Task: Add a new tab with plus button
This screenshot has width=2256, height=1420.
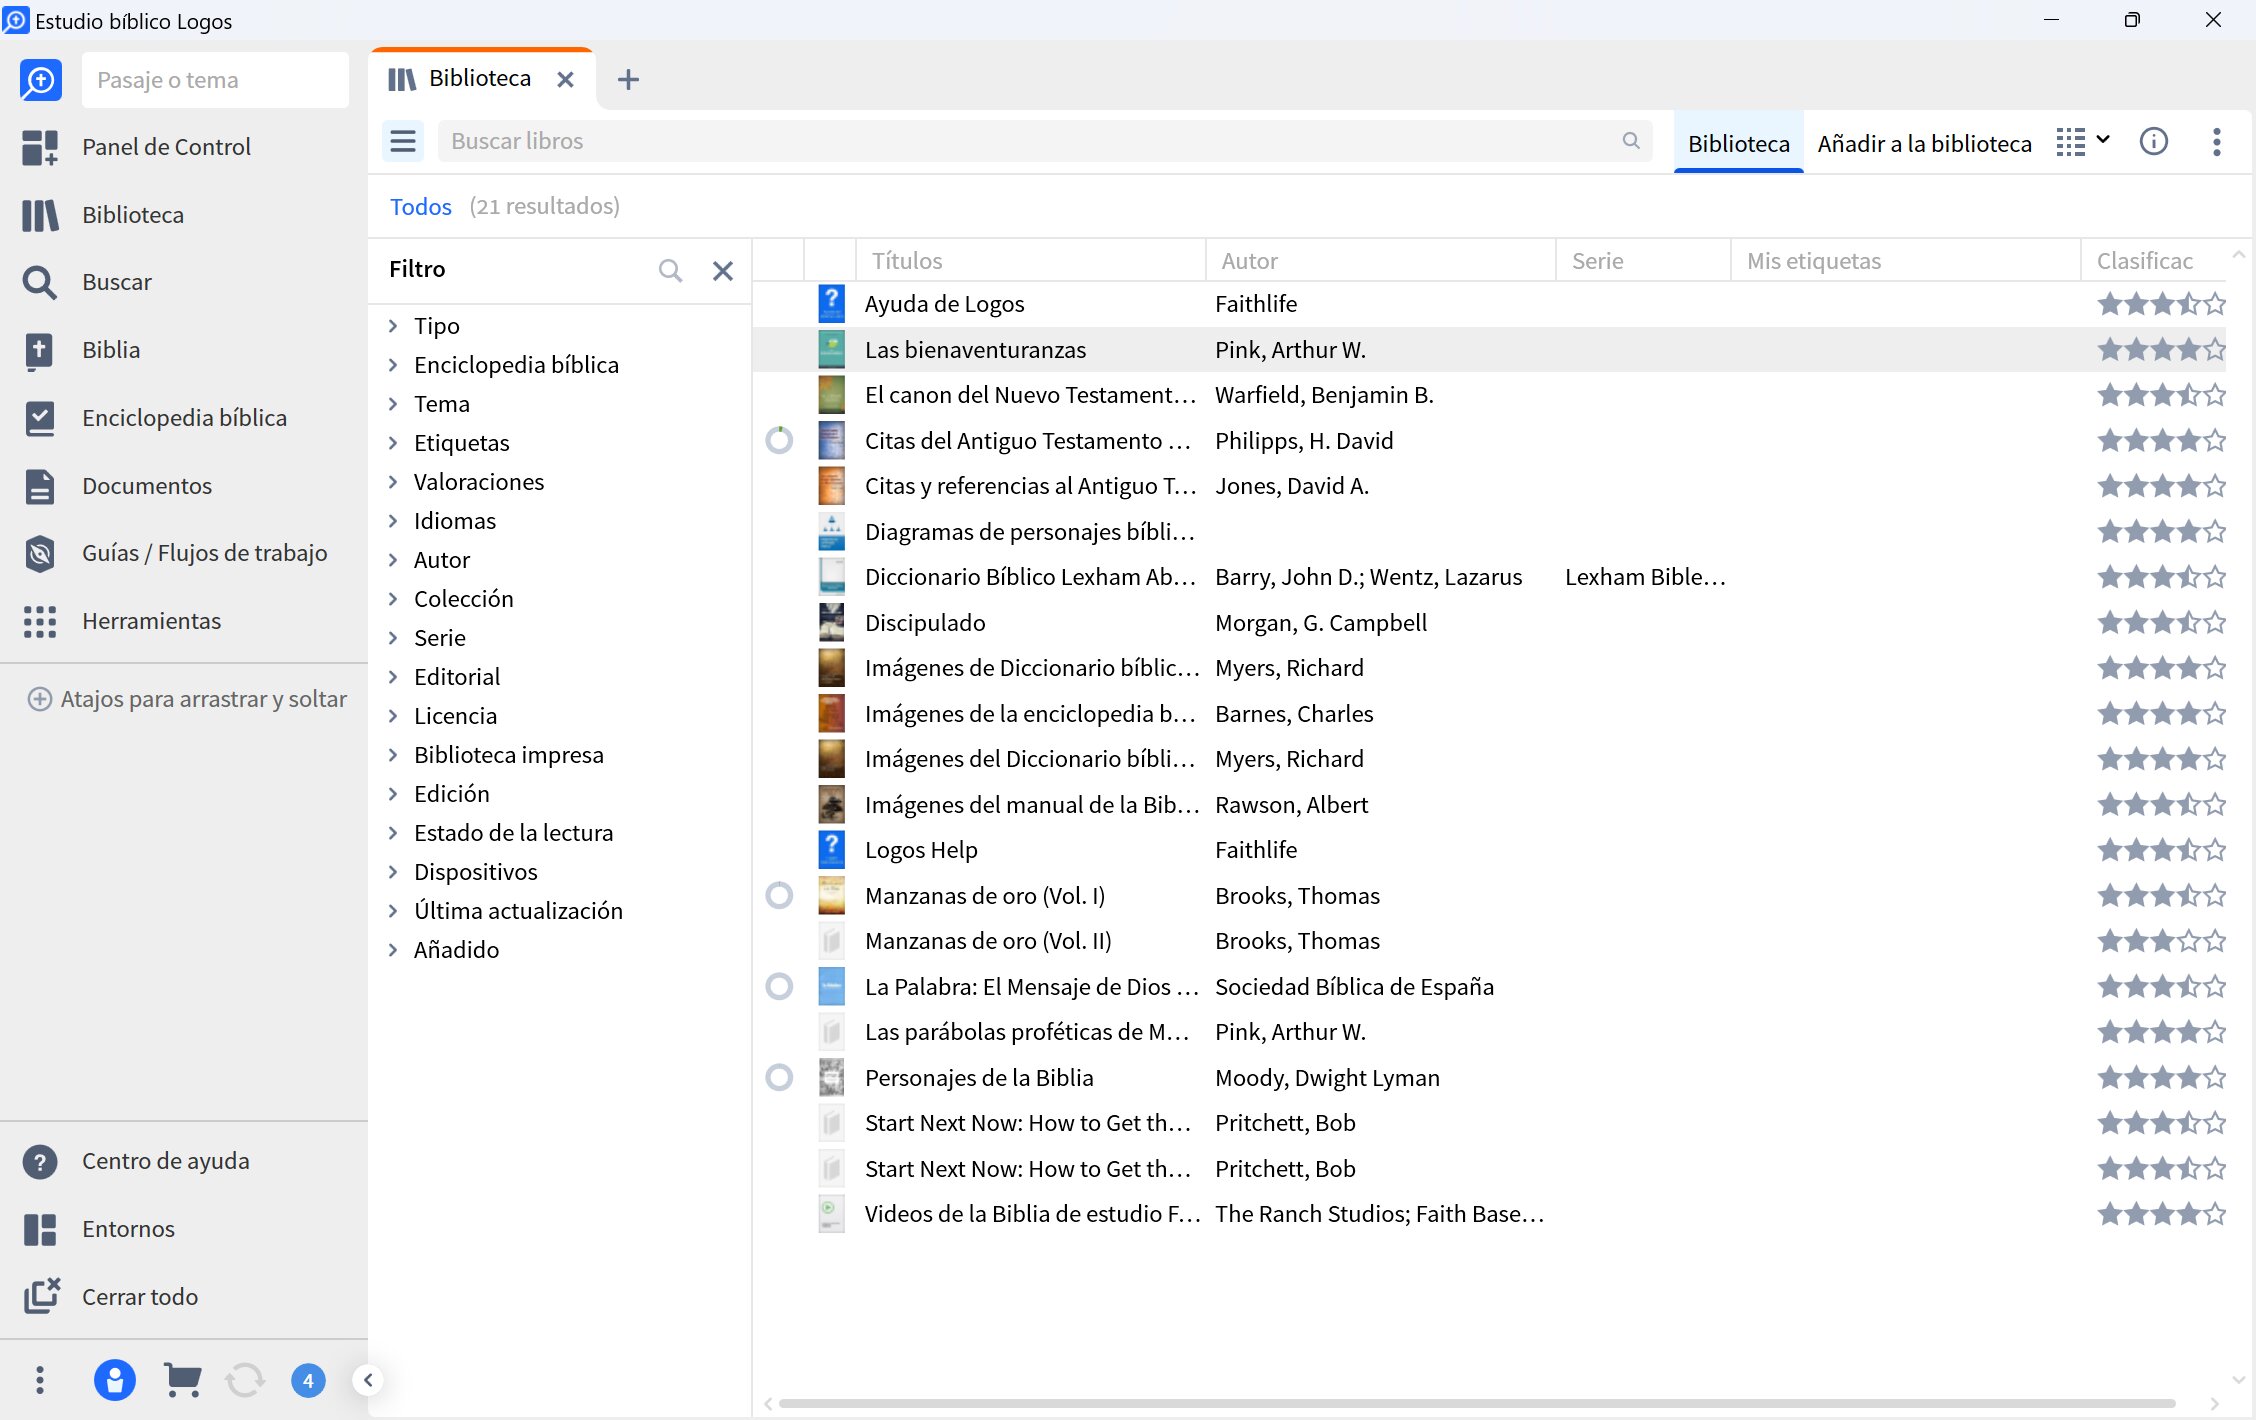Action: coord(628,79)
